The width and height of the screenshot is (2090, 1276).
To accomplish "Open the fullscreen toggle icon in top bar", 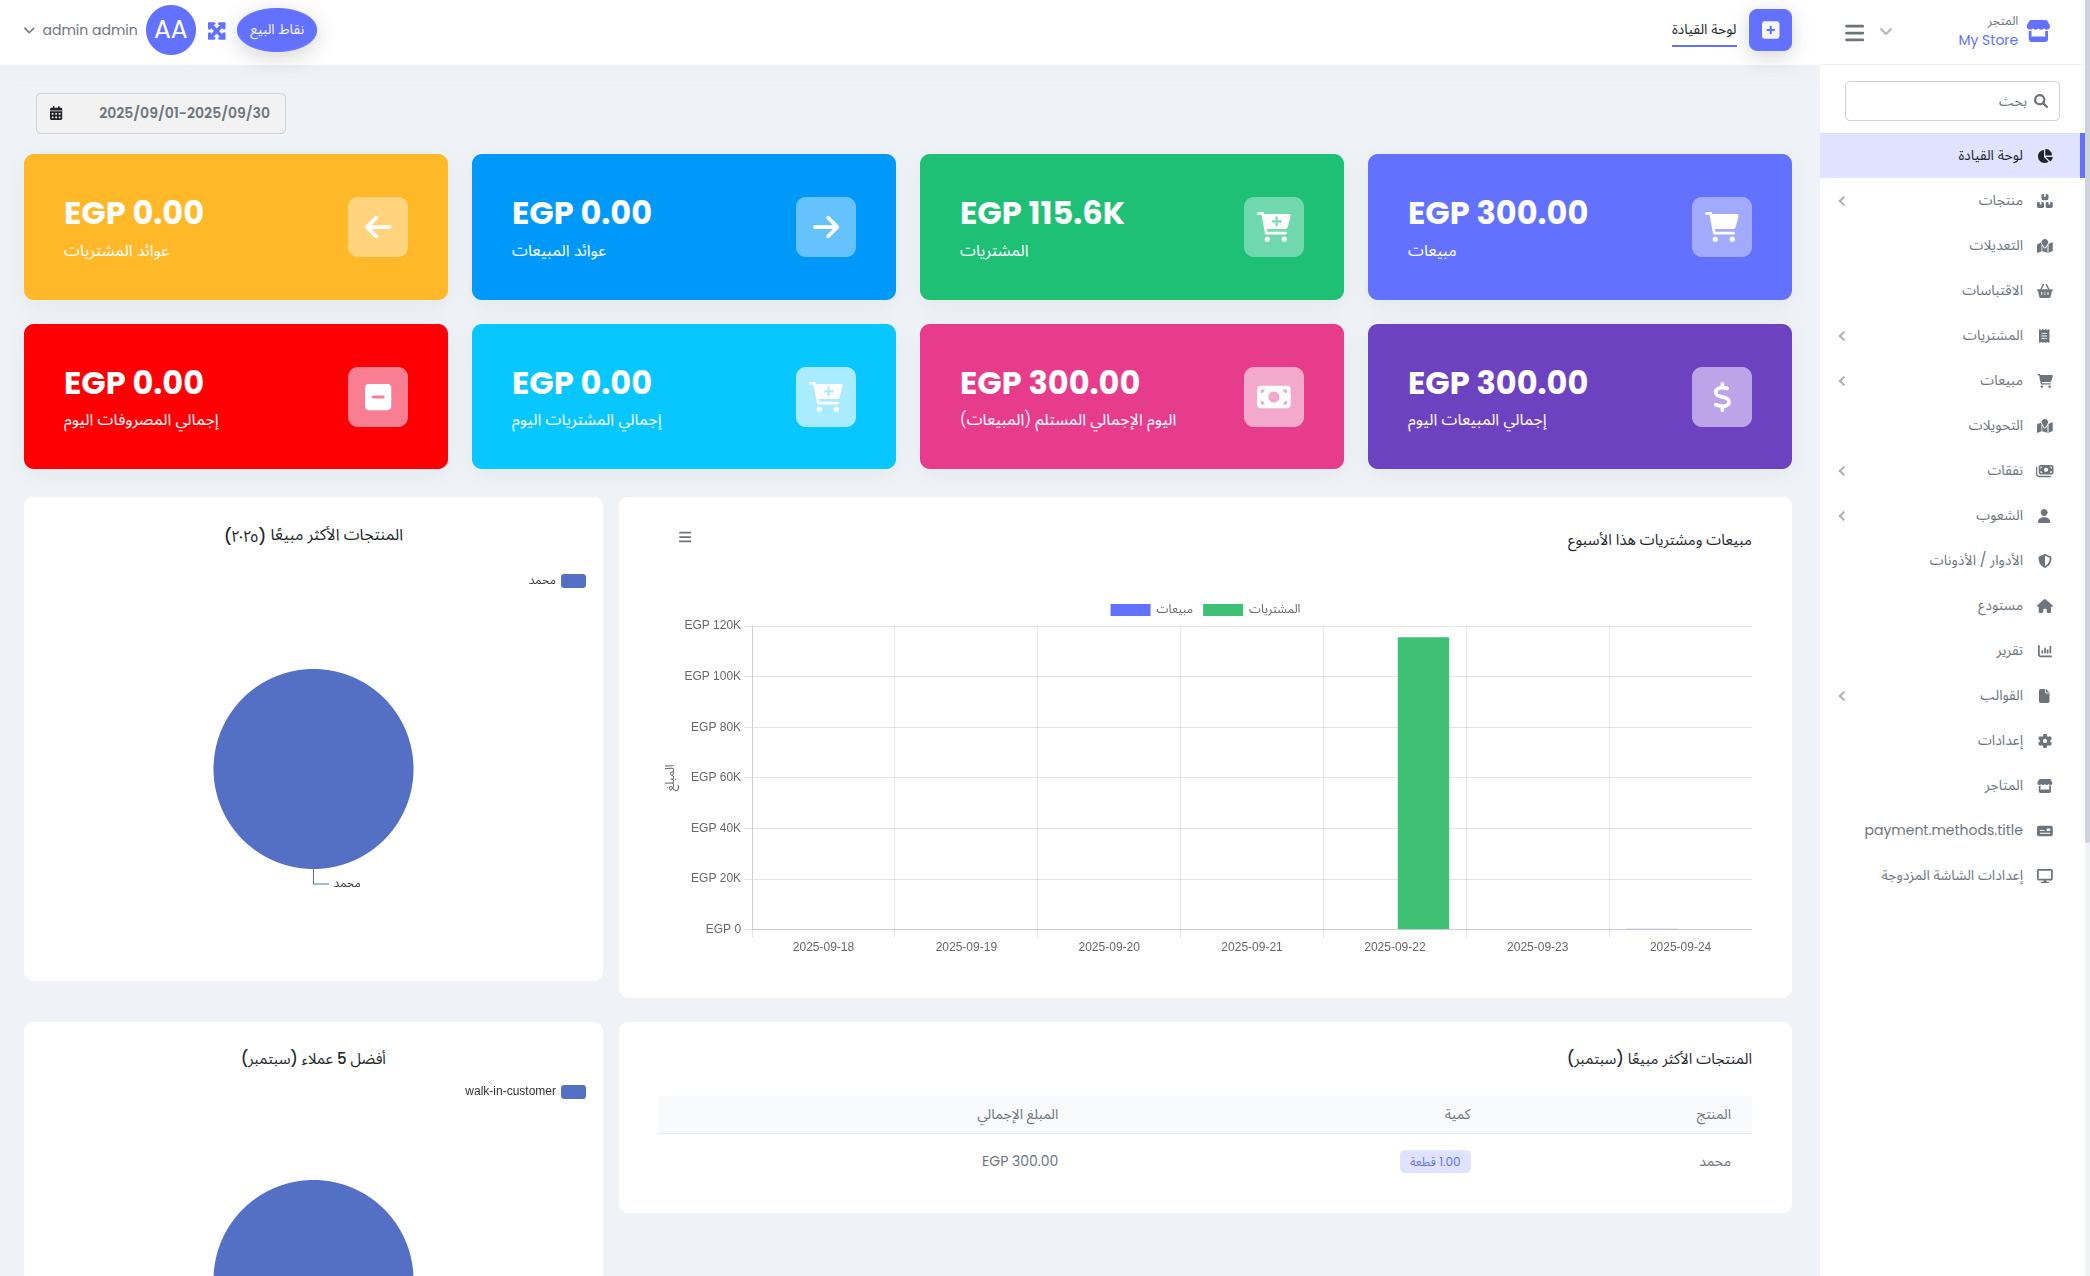I will click(216, 30).
